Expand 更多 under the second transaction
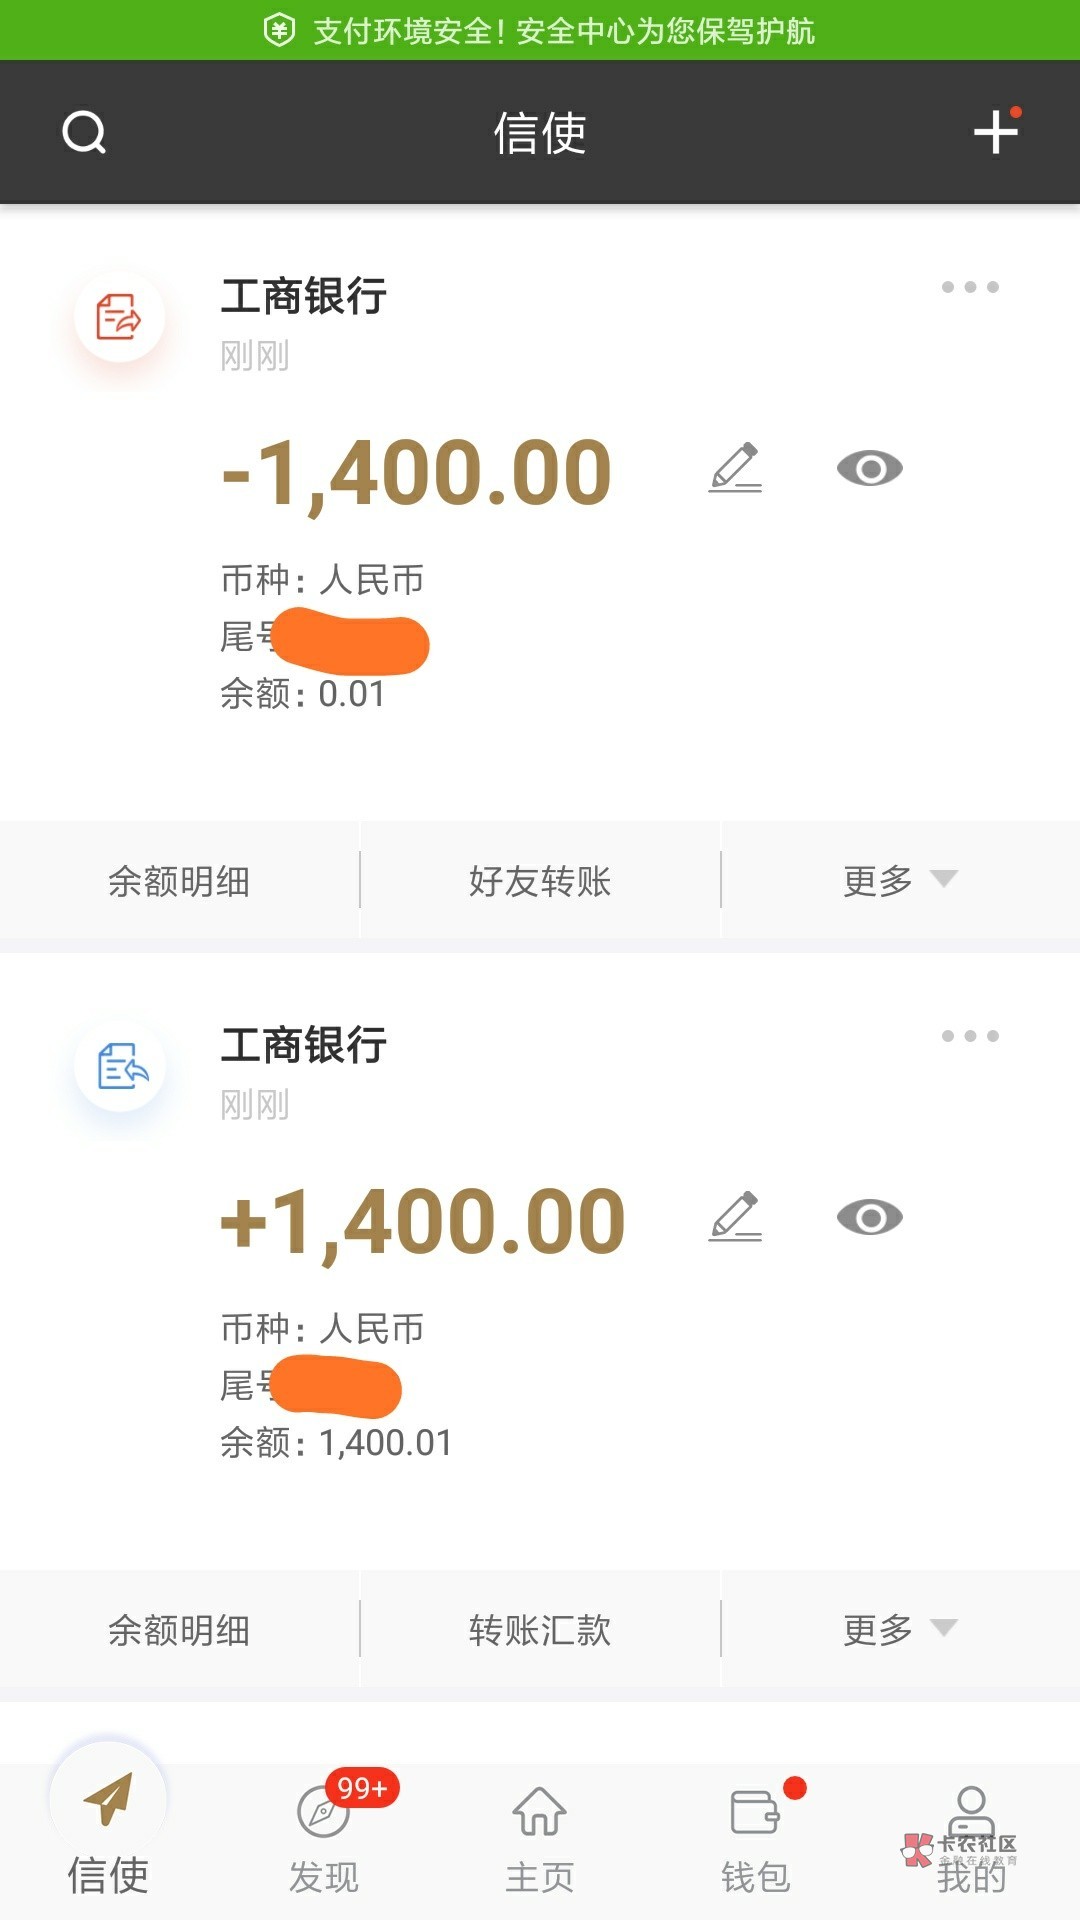Viewport: 1080px width, 1920px height. [x=899, y=1630]
